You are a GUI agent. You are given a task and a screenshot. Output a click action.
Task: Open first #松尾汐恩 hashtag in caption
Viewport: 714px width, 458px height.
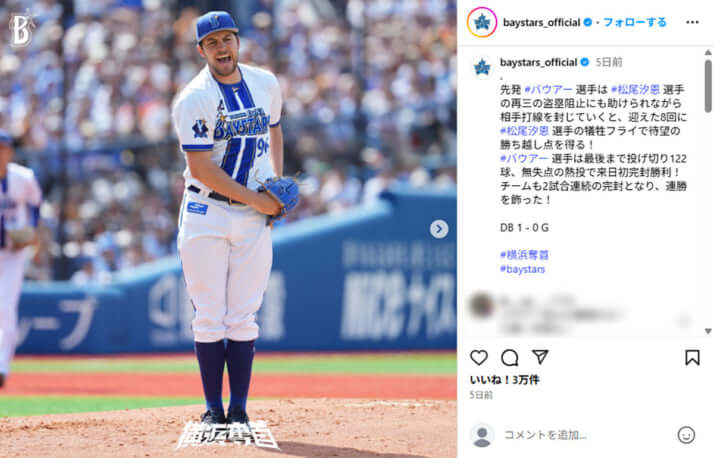635,90
